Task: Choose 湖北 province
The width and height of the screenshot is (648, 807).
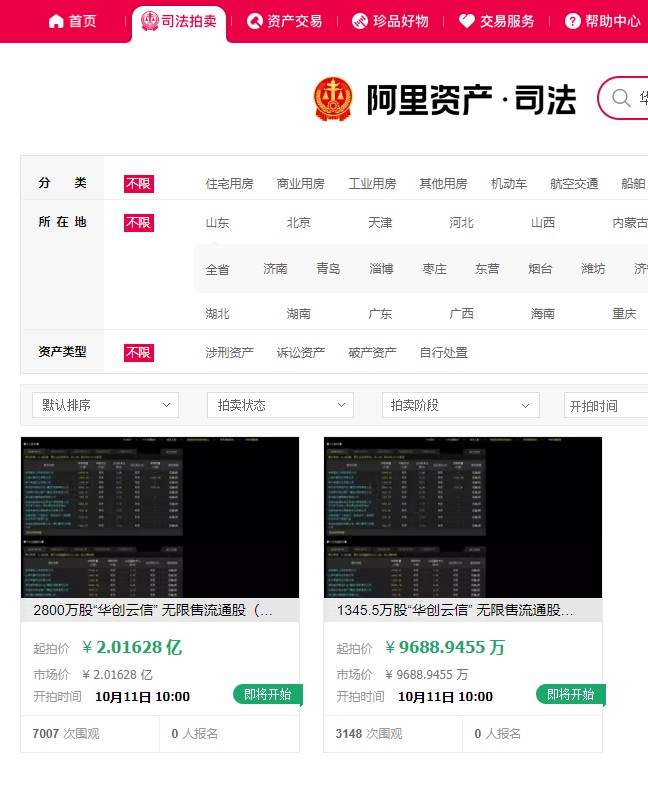Action: 217,313
